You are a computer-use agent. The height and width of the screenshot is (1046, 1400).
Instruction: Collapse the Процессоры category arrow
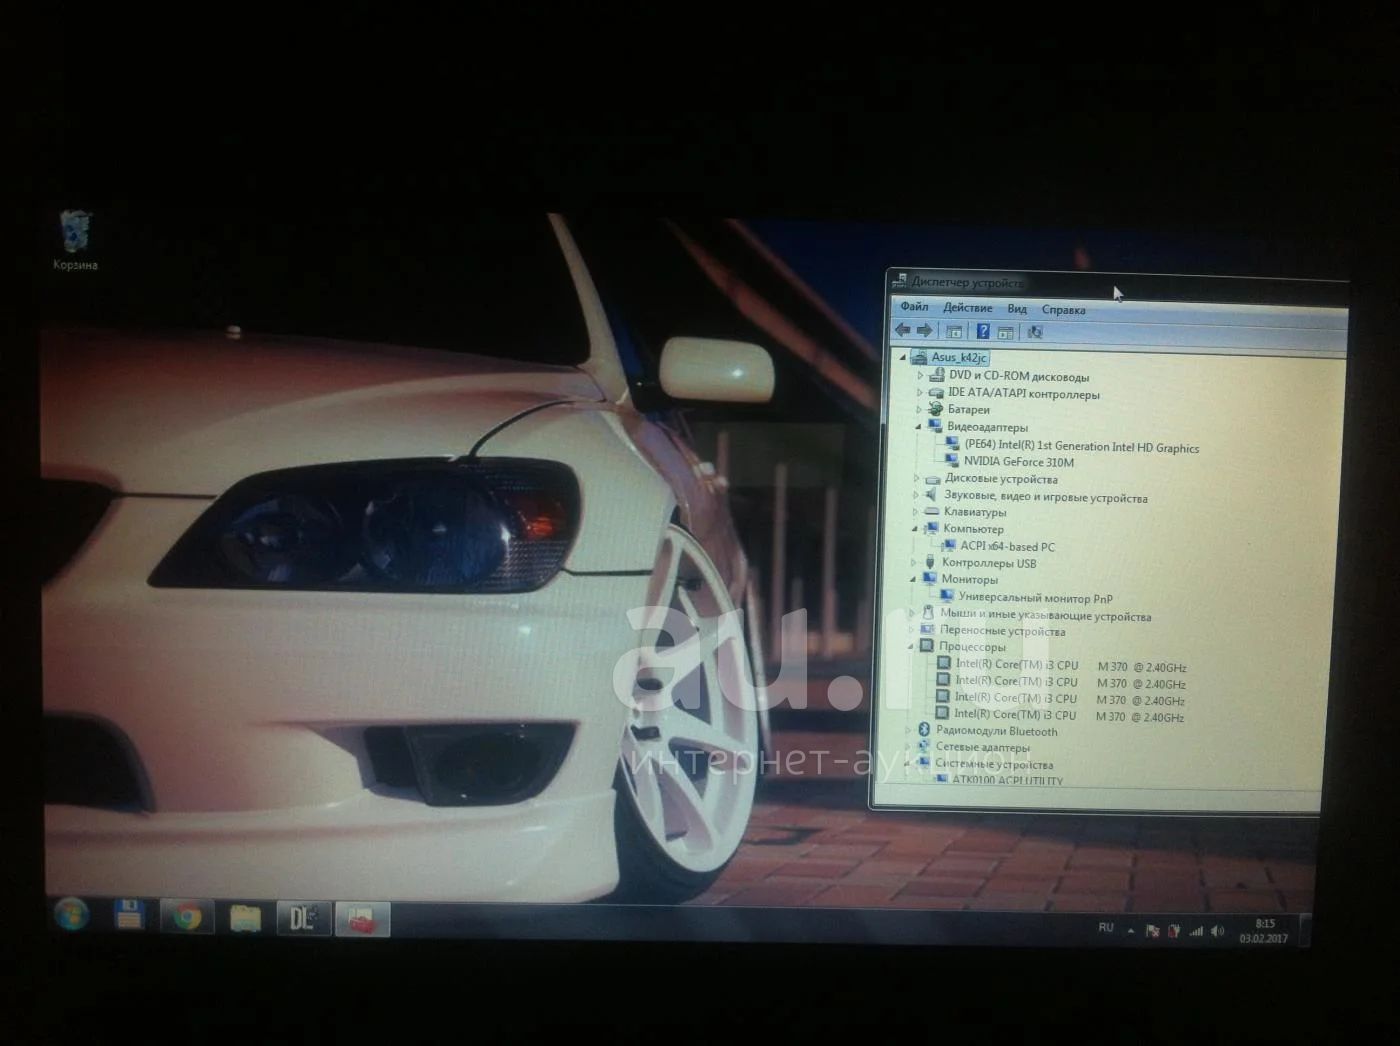click(911, 646)
